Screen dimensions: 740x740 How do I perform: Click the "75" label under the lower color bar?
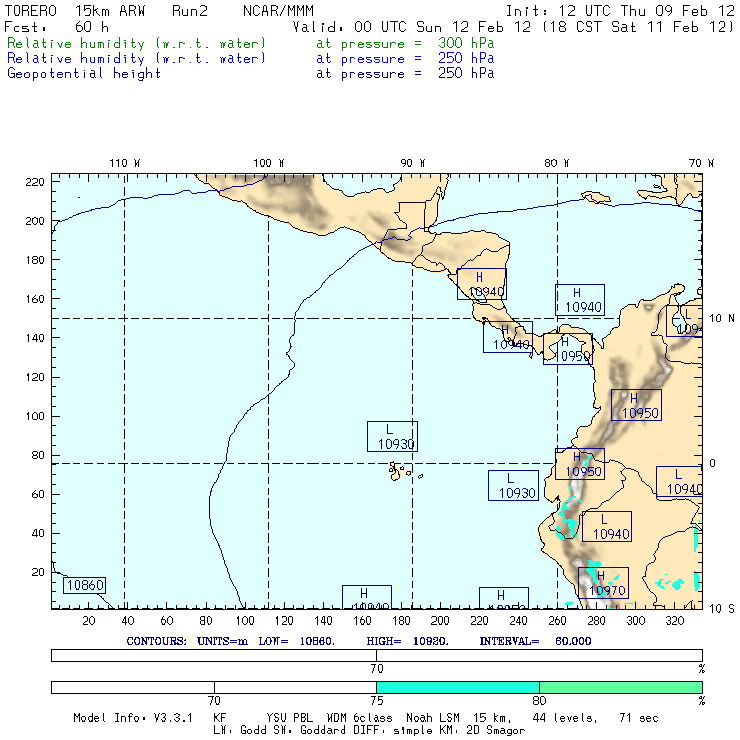point(377,700)
